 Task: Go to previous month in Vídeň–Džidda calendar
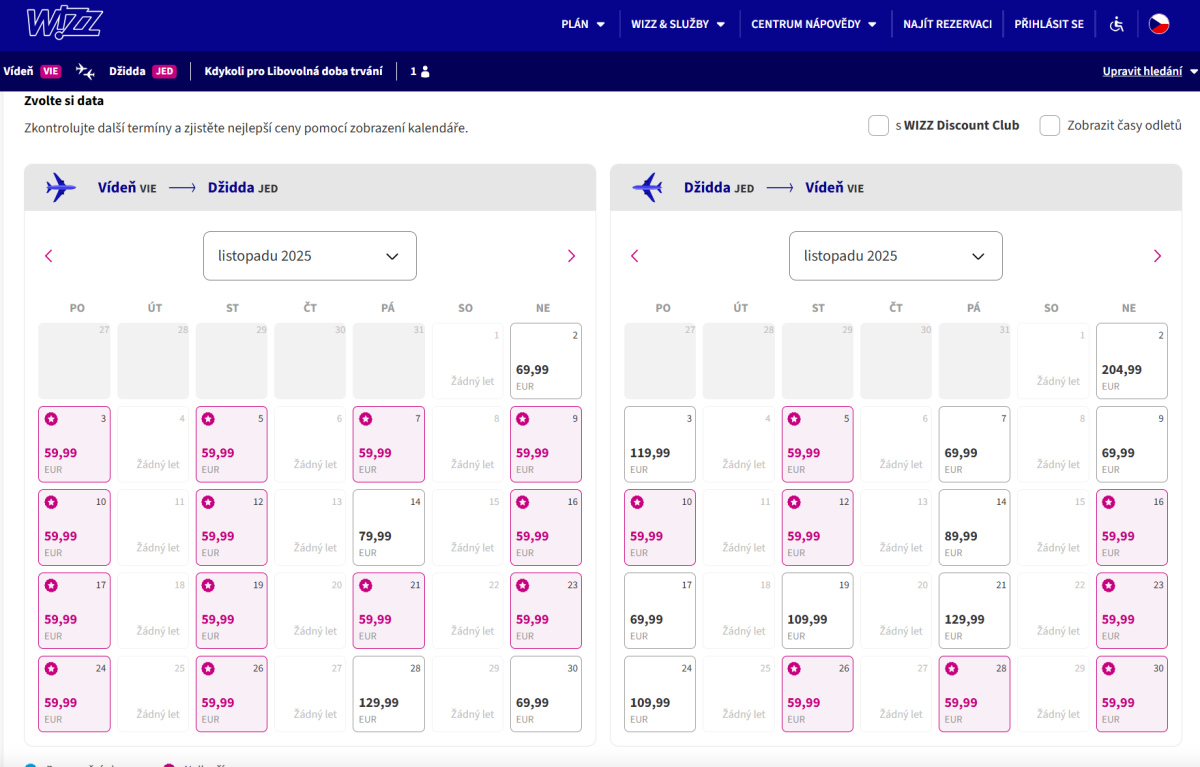pyautogui.click(x=49, y=256)
